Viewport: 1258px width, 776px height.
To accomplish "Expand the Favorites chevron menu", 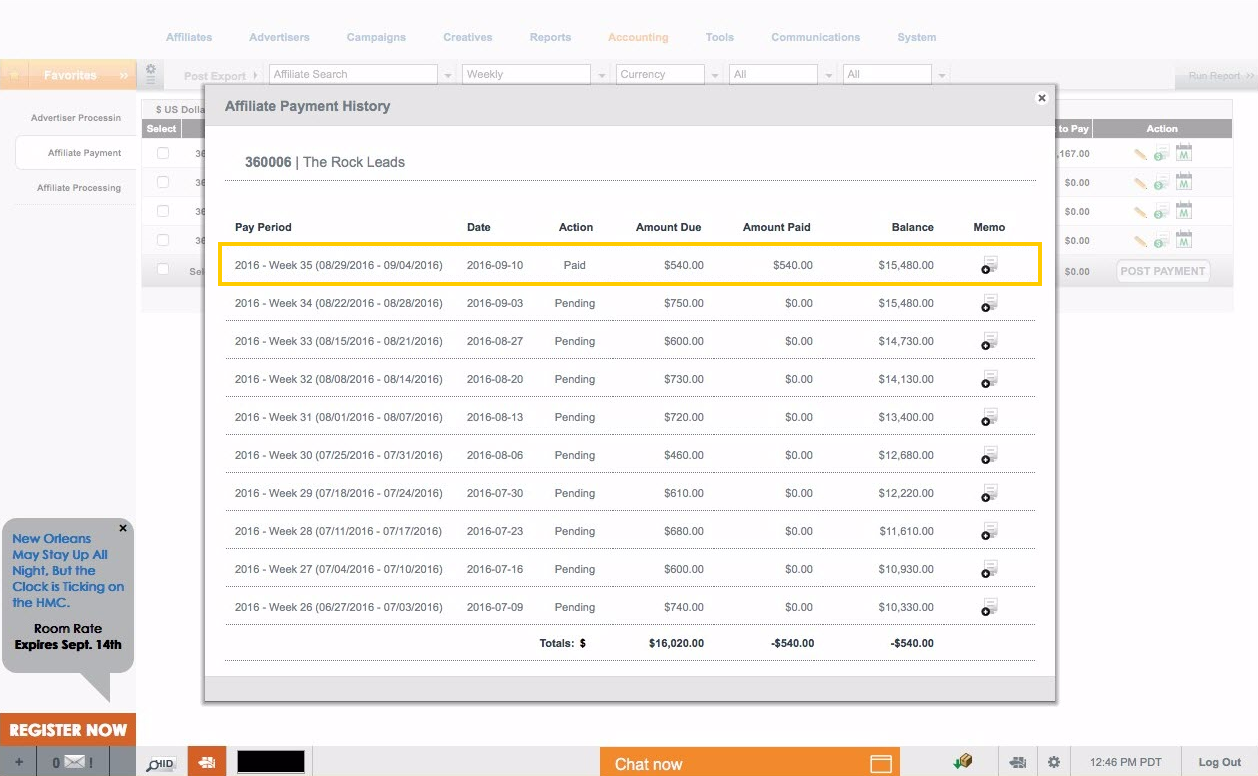I will pos(122,74).
